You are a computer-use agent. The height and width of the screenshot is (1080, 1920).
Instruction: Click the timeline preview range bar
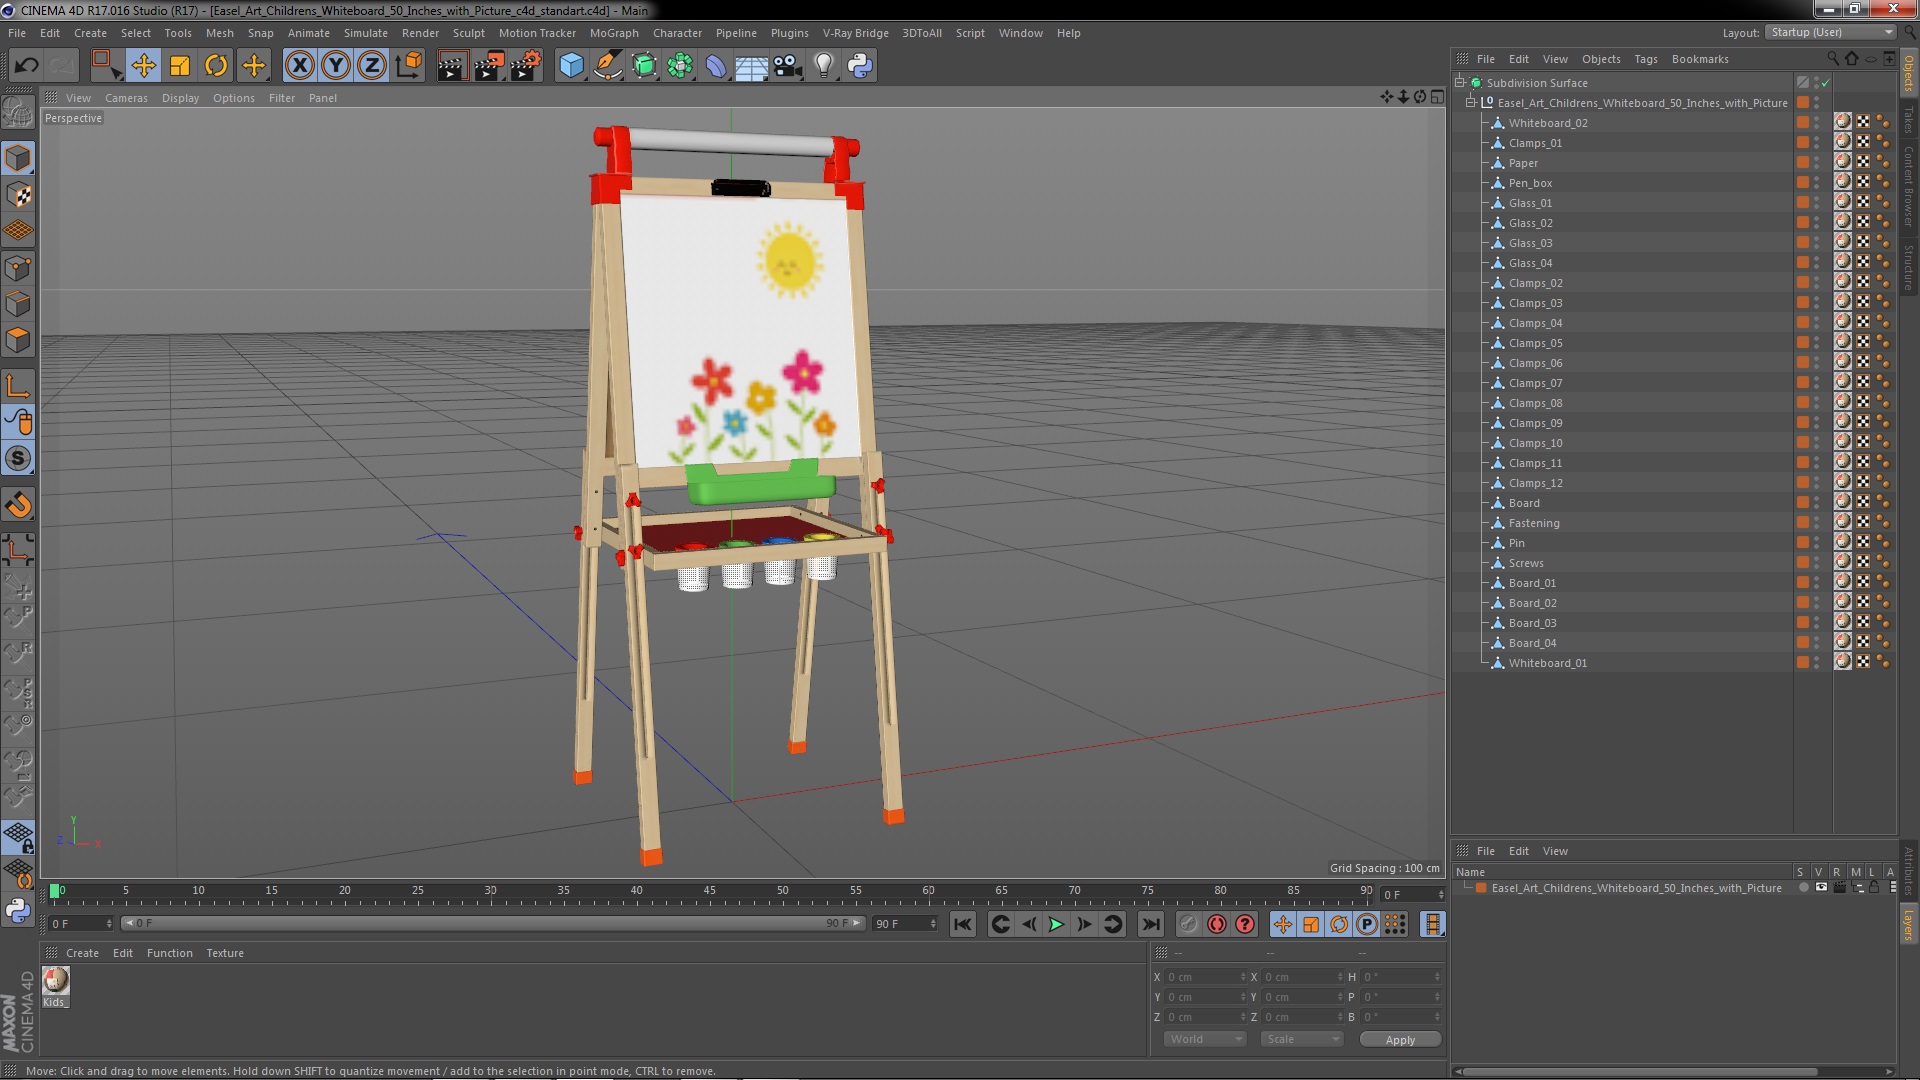coord(492,923)
